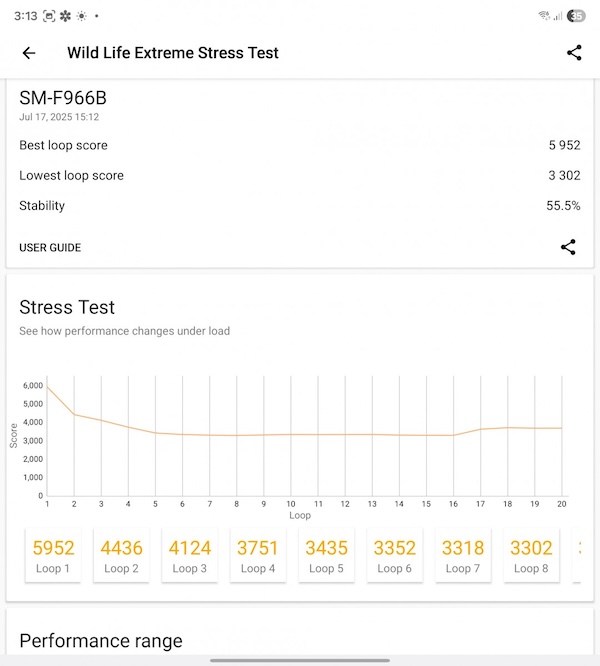The image size is (600, 666).
Task: Tap the Loop 8 lowest score card
Action: [x=531, y=556]
